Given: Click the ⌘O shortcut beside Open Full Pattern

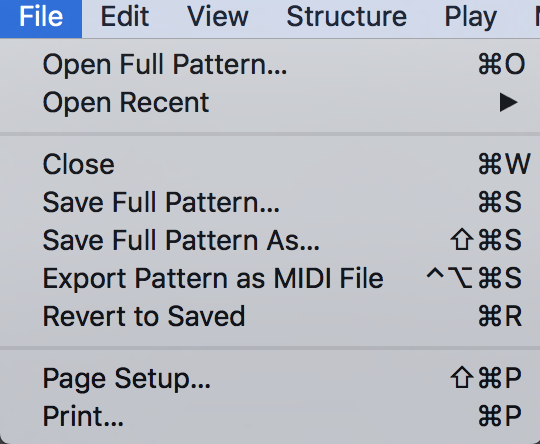Looking at the screenshot, I should (x=501, y=64).
